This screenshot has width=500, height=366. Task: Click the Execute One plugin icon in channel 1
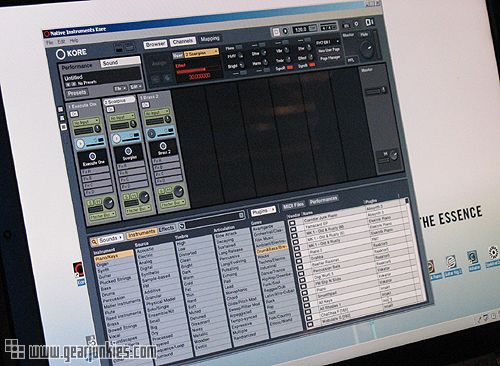click(92, 156)
